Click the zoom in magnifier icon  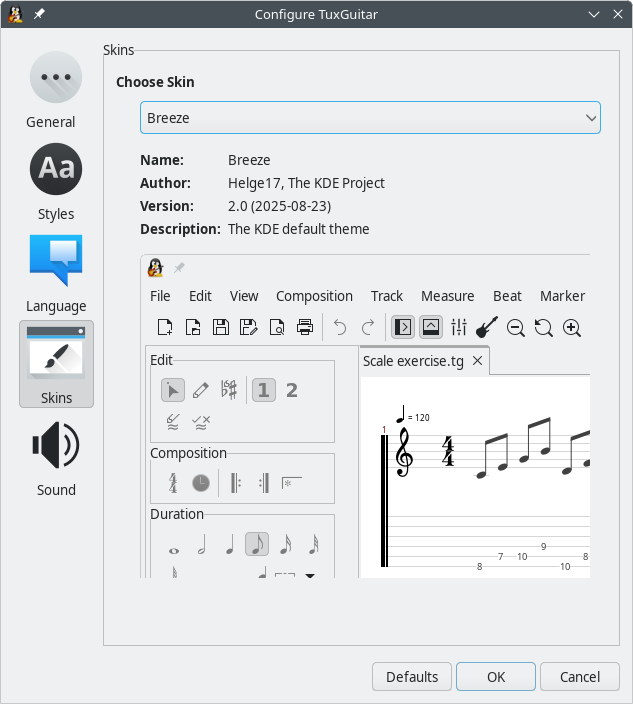572,327
